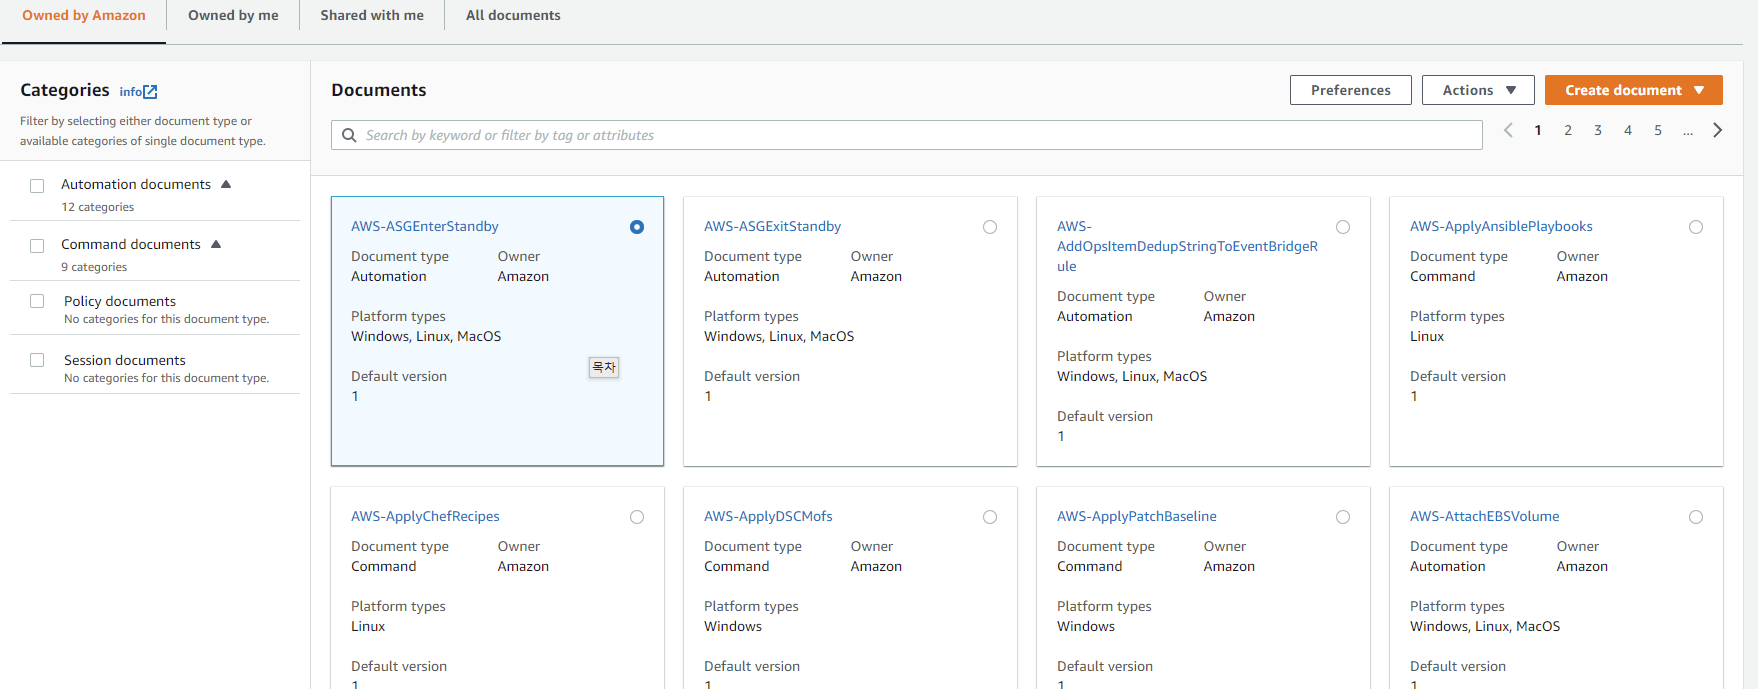This screenshot has width=1758, height=689.
Task: Collapse Automation documents categories arrow
Action: [x=226, y=184]
